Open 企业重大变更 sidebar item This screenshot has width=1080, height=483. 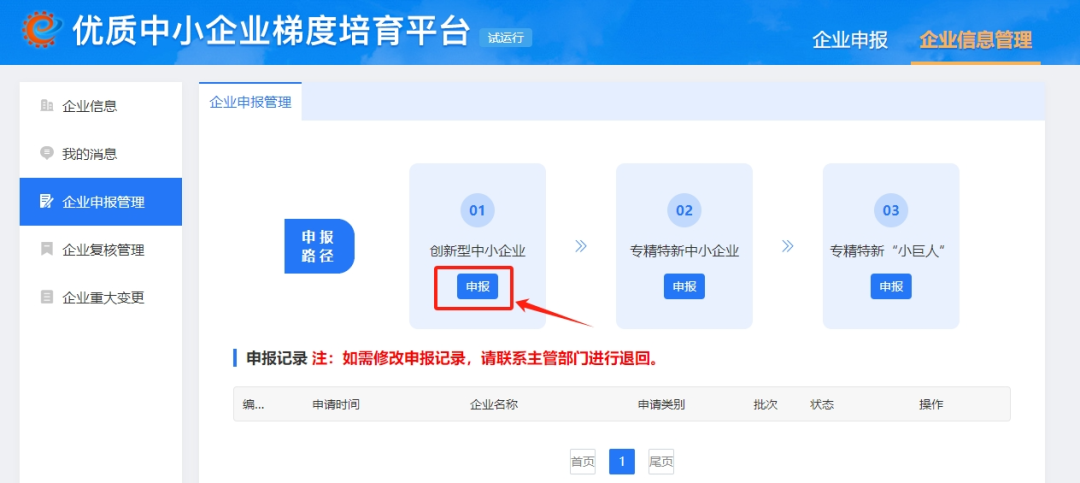coord(101,298)
